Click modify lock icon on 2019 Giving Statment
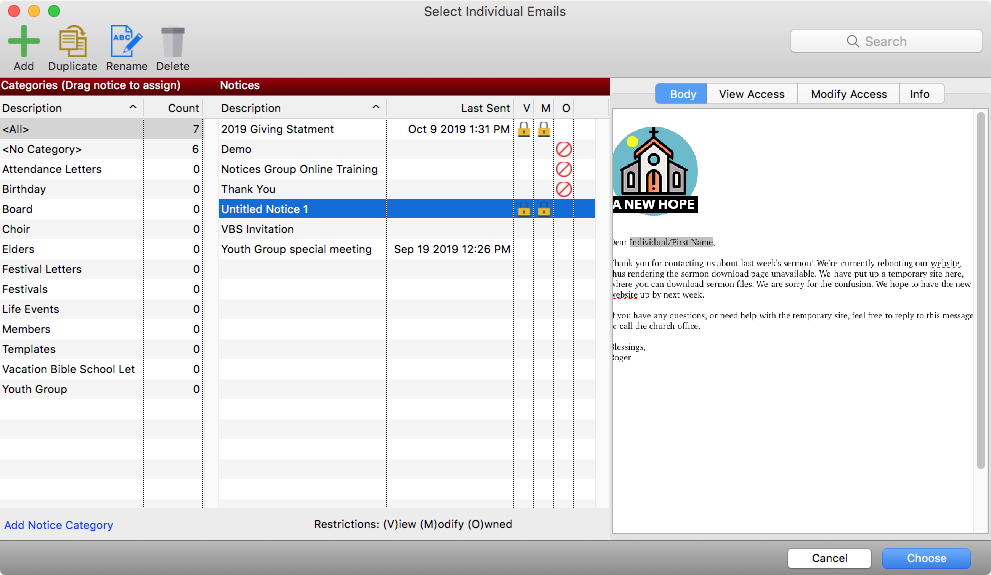This screenshot has height=575, width=991. 543,129
